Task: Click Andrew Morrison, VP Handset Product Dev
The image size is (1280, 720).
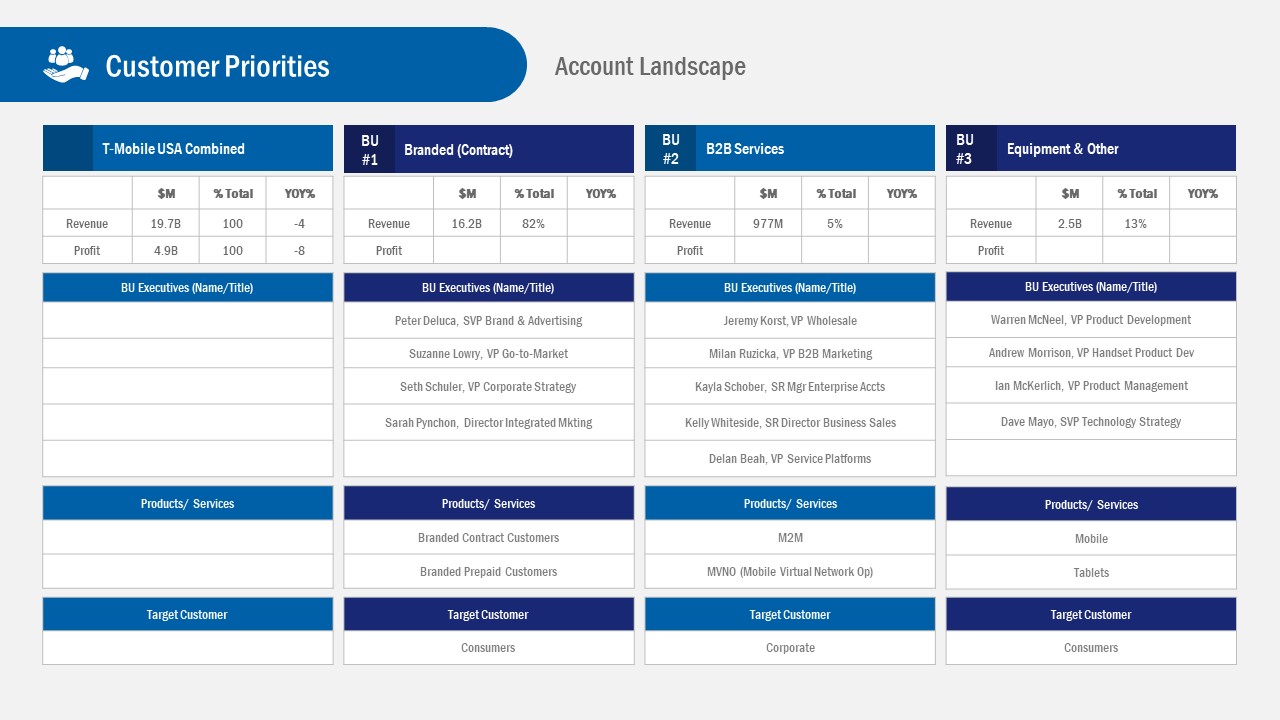Action: point(1091,353)
